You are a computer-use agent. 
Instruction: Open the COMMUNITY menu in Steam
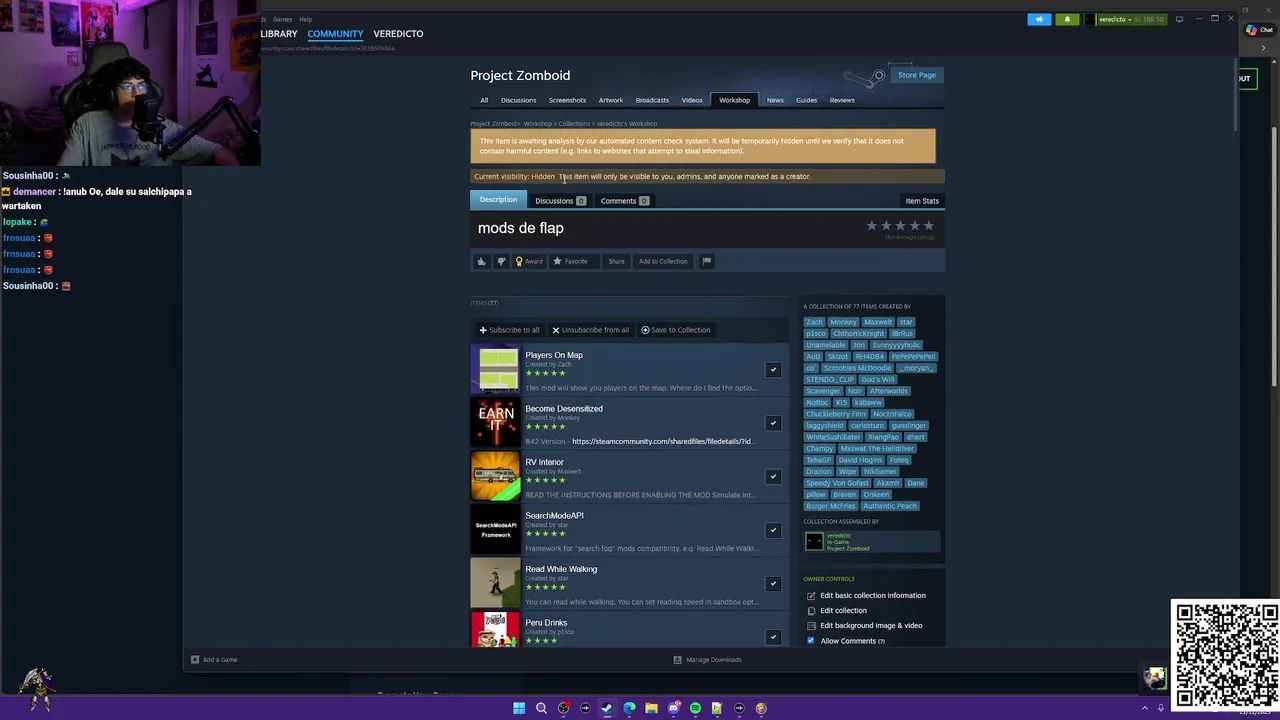click(x=335, y=34)
